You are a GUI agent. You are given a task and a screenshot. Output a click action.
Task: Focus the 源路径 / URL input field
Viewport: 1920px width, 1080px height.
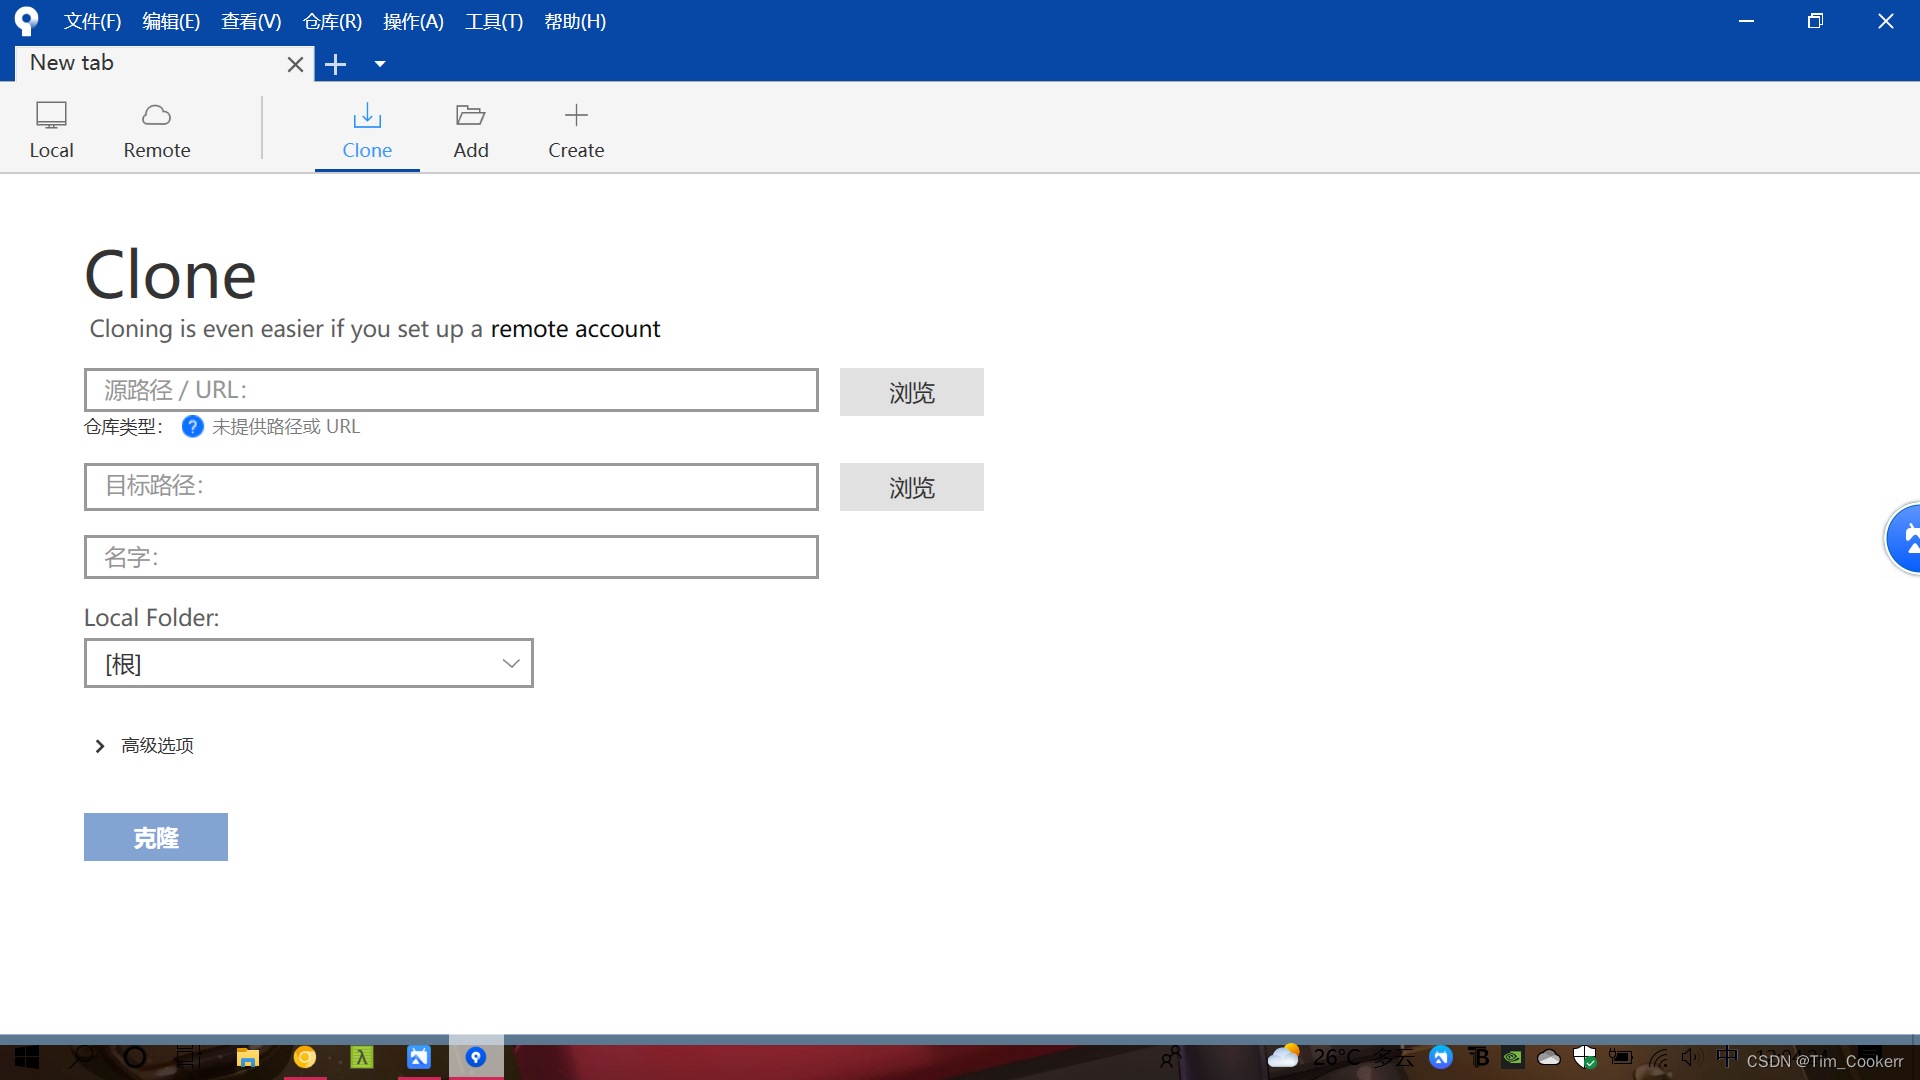pos(451,390)
